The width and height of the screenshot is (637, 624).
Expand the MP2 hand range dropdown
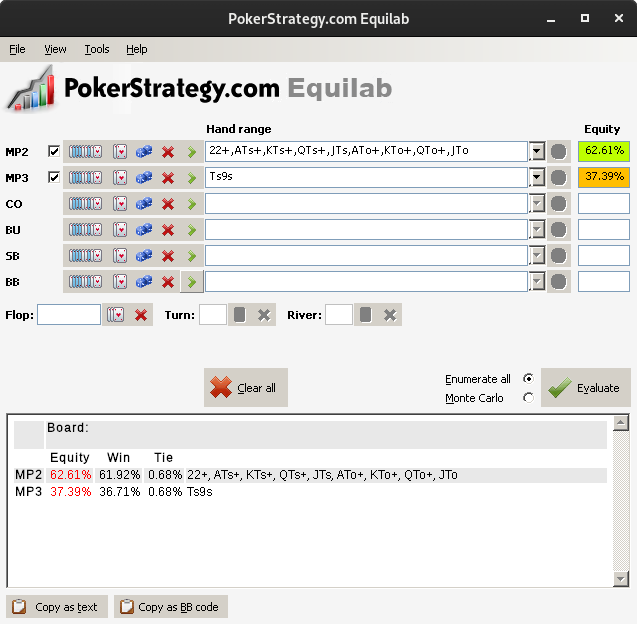[x=536, y=151]
